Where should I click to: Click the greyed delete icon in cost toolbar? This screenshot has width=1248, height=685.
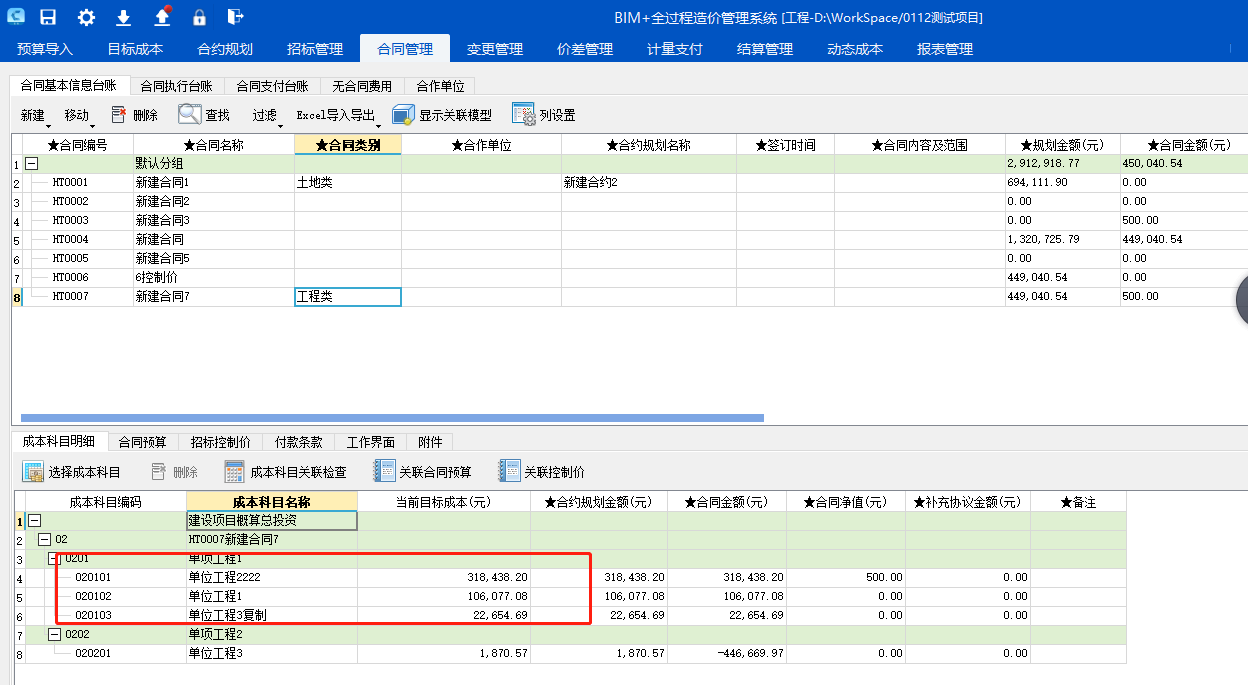tap(159, 472)
